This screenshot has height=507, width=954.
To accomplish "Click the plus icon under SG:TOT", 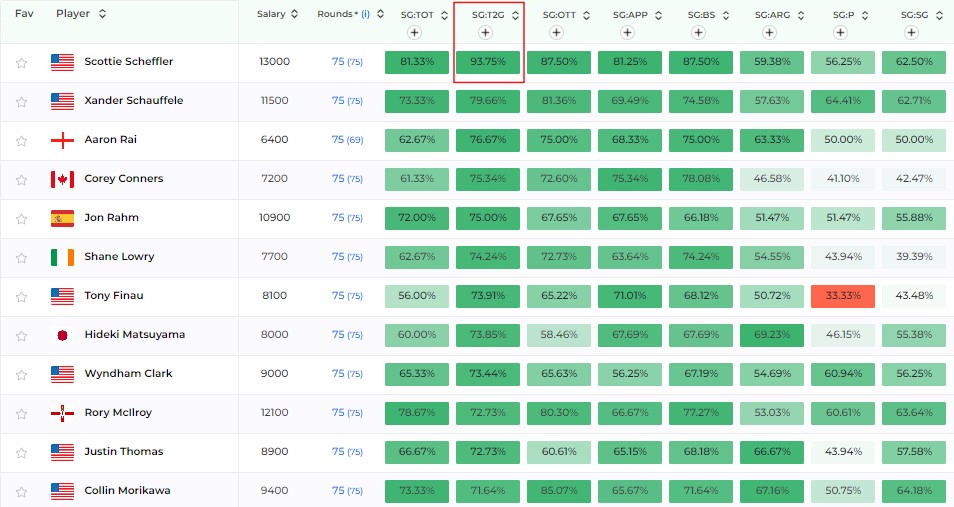I will tap(414, 33).
